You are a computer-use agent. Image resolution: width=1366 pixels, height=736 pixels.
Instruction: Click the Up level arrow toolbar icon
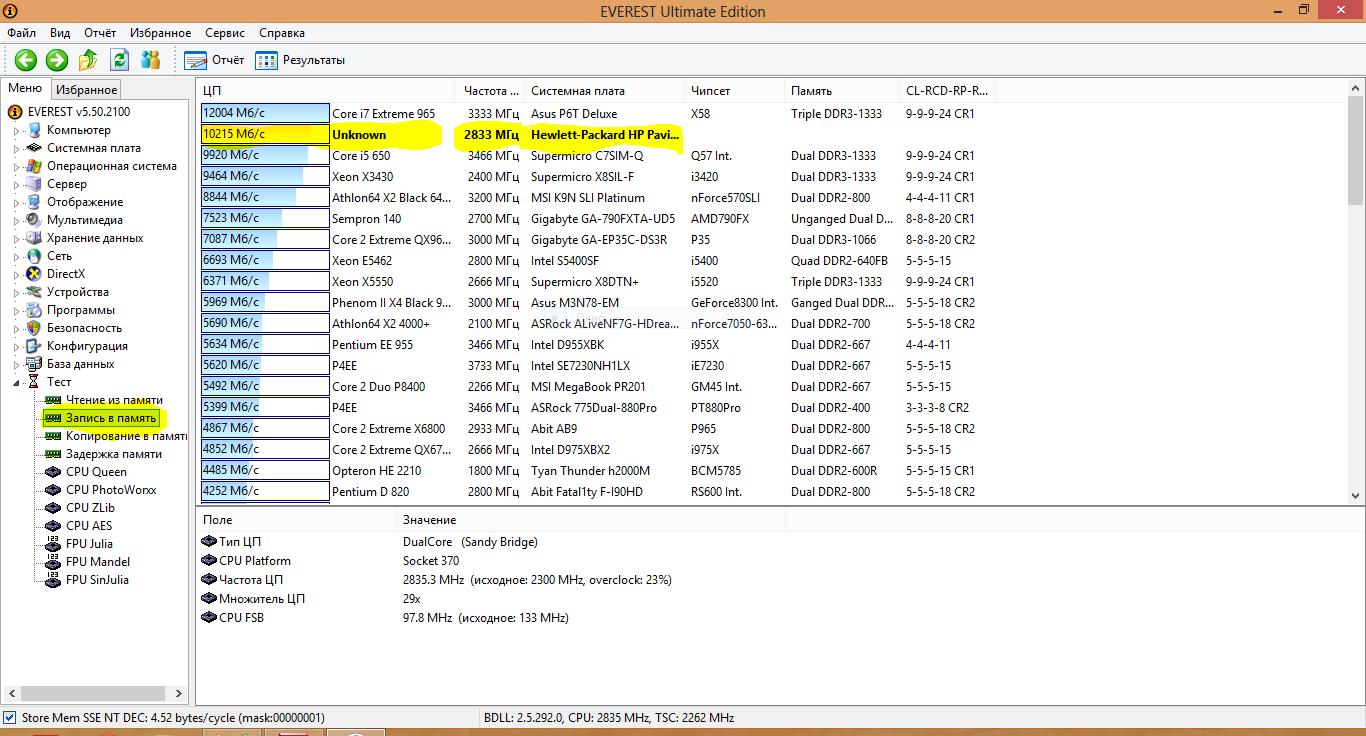click(88, 60)
